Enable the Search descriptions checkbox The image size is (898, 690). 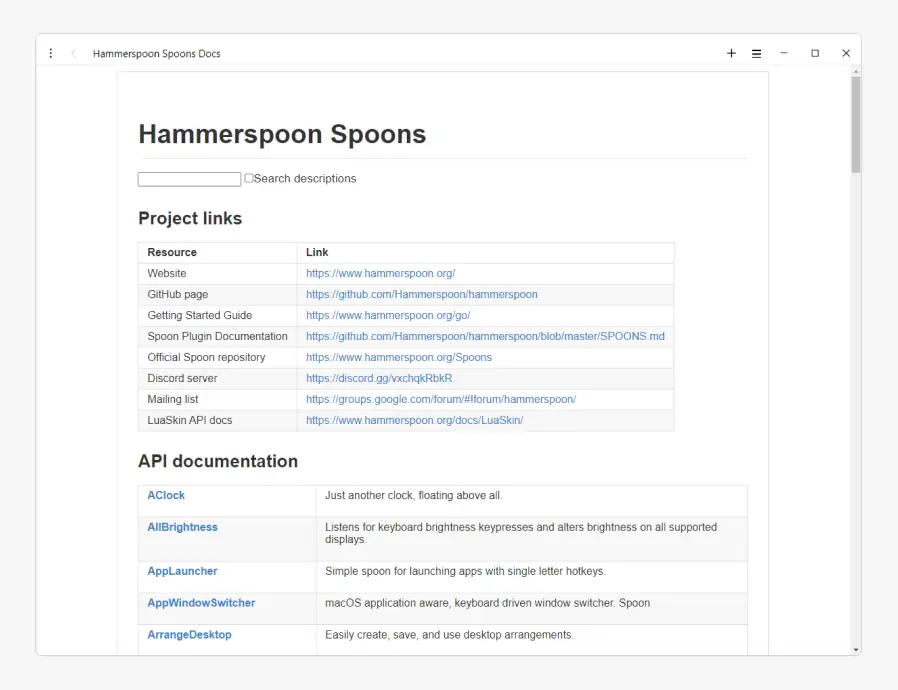[249, 178]
